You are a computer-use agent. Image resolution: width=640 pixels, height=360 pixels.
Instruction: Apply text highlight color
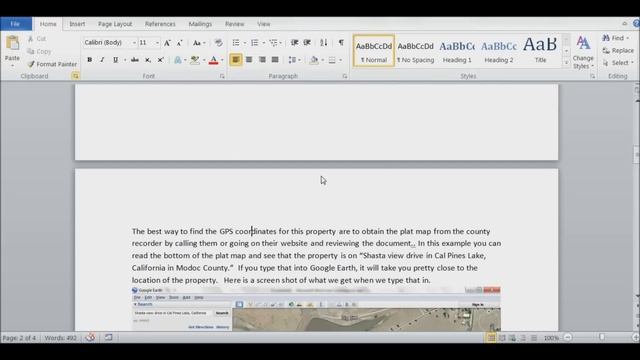tap(195, 60)
